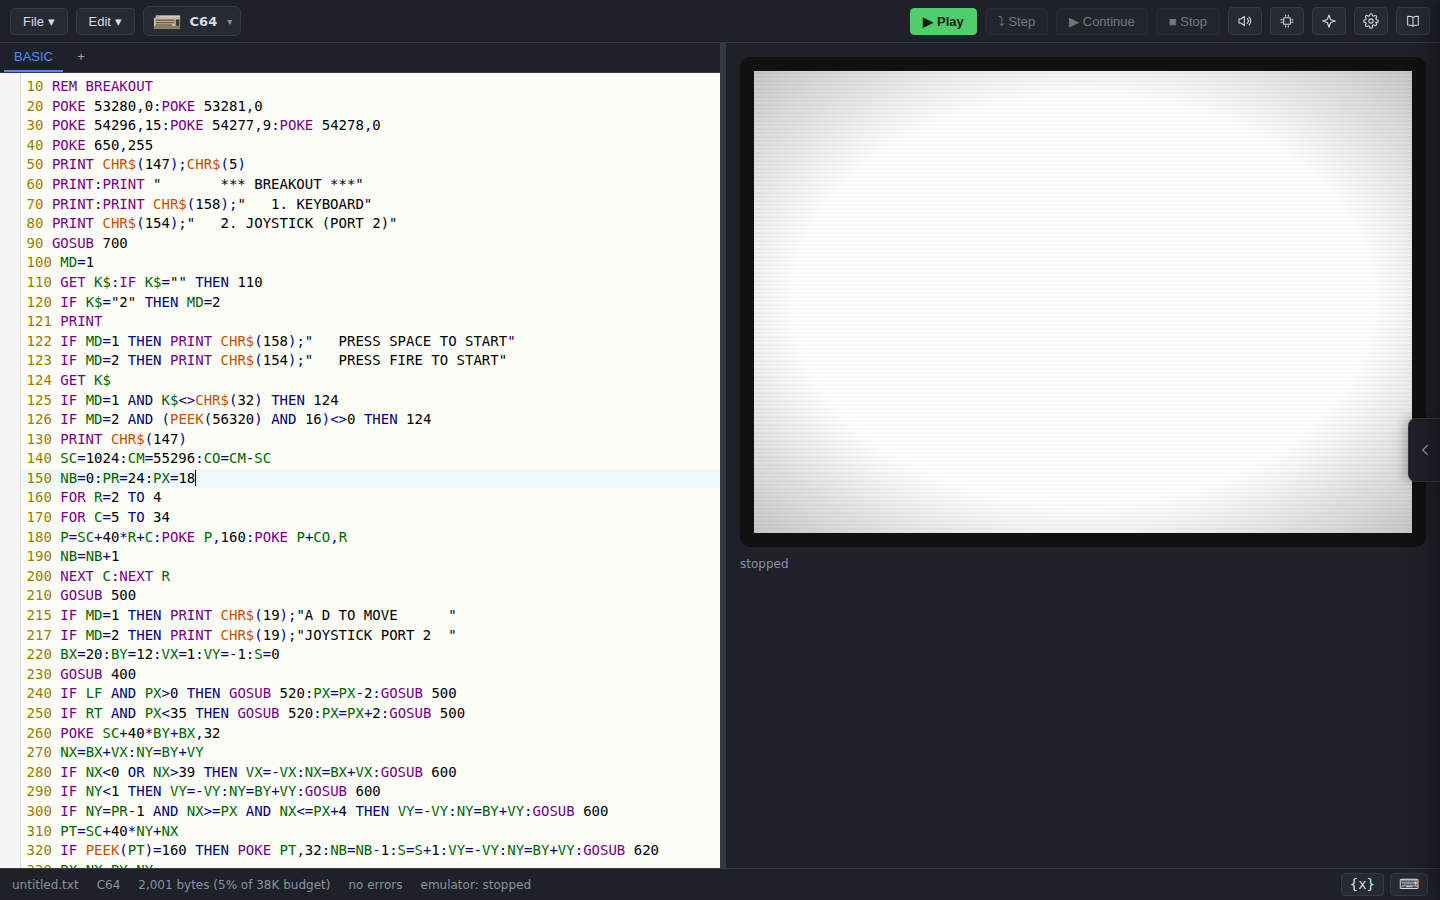Click the C64 label in status bar

[108, 884]
